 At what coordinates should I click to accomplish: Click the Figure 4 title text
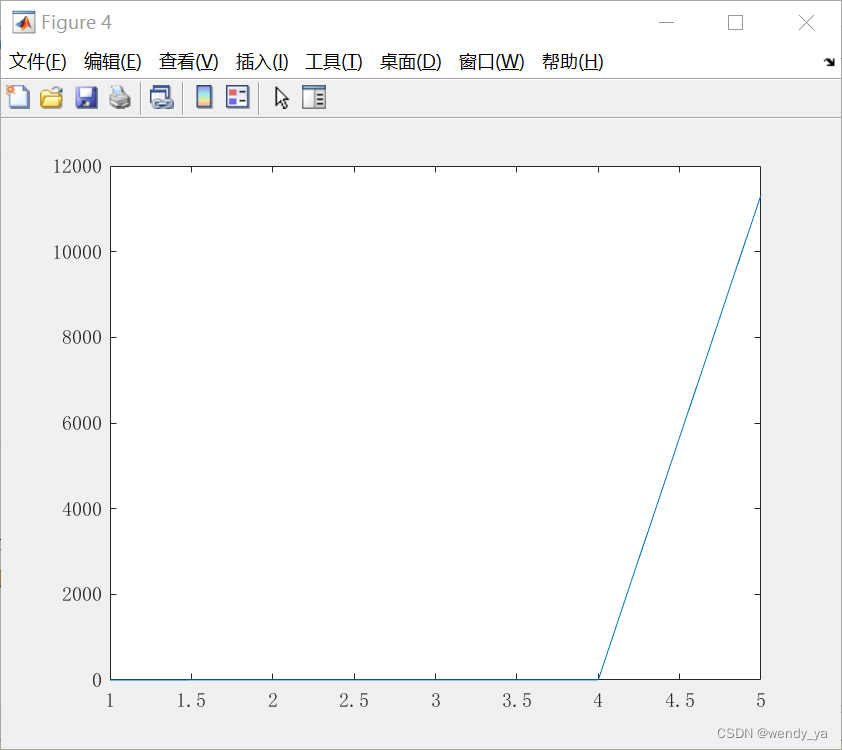click(x=76, y=23)
